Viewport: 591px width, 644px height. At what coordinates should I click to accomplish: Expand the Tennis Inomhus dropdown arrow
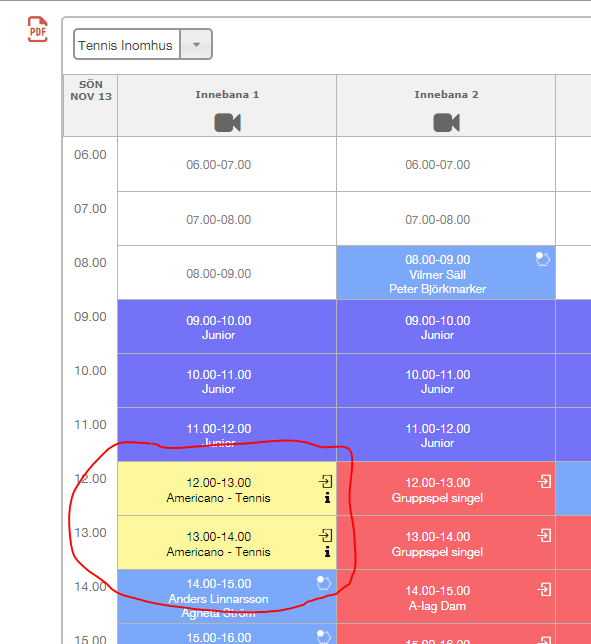coord(196,44)
